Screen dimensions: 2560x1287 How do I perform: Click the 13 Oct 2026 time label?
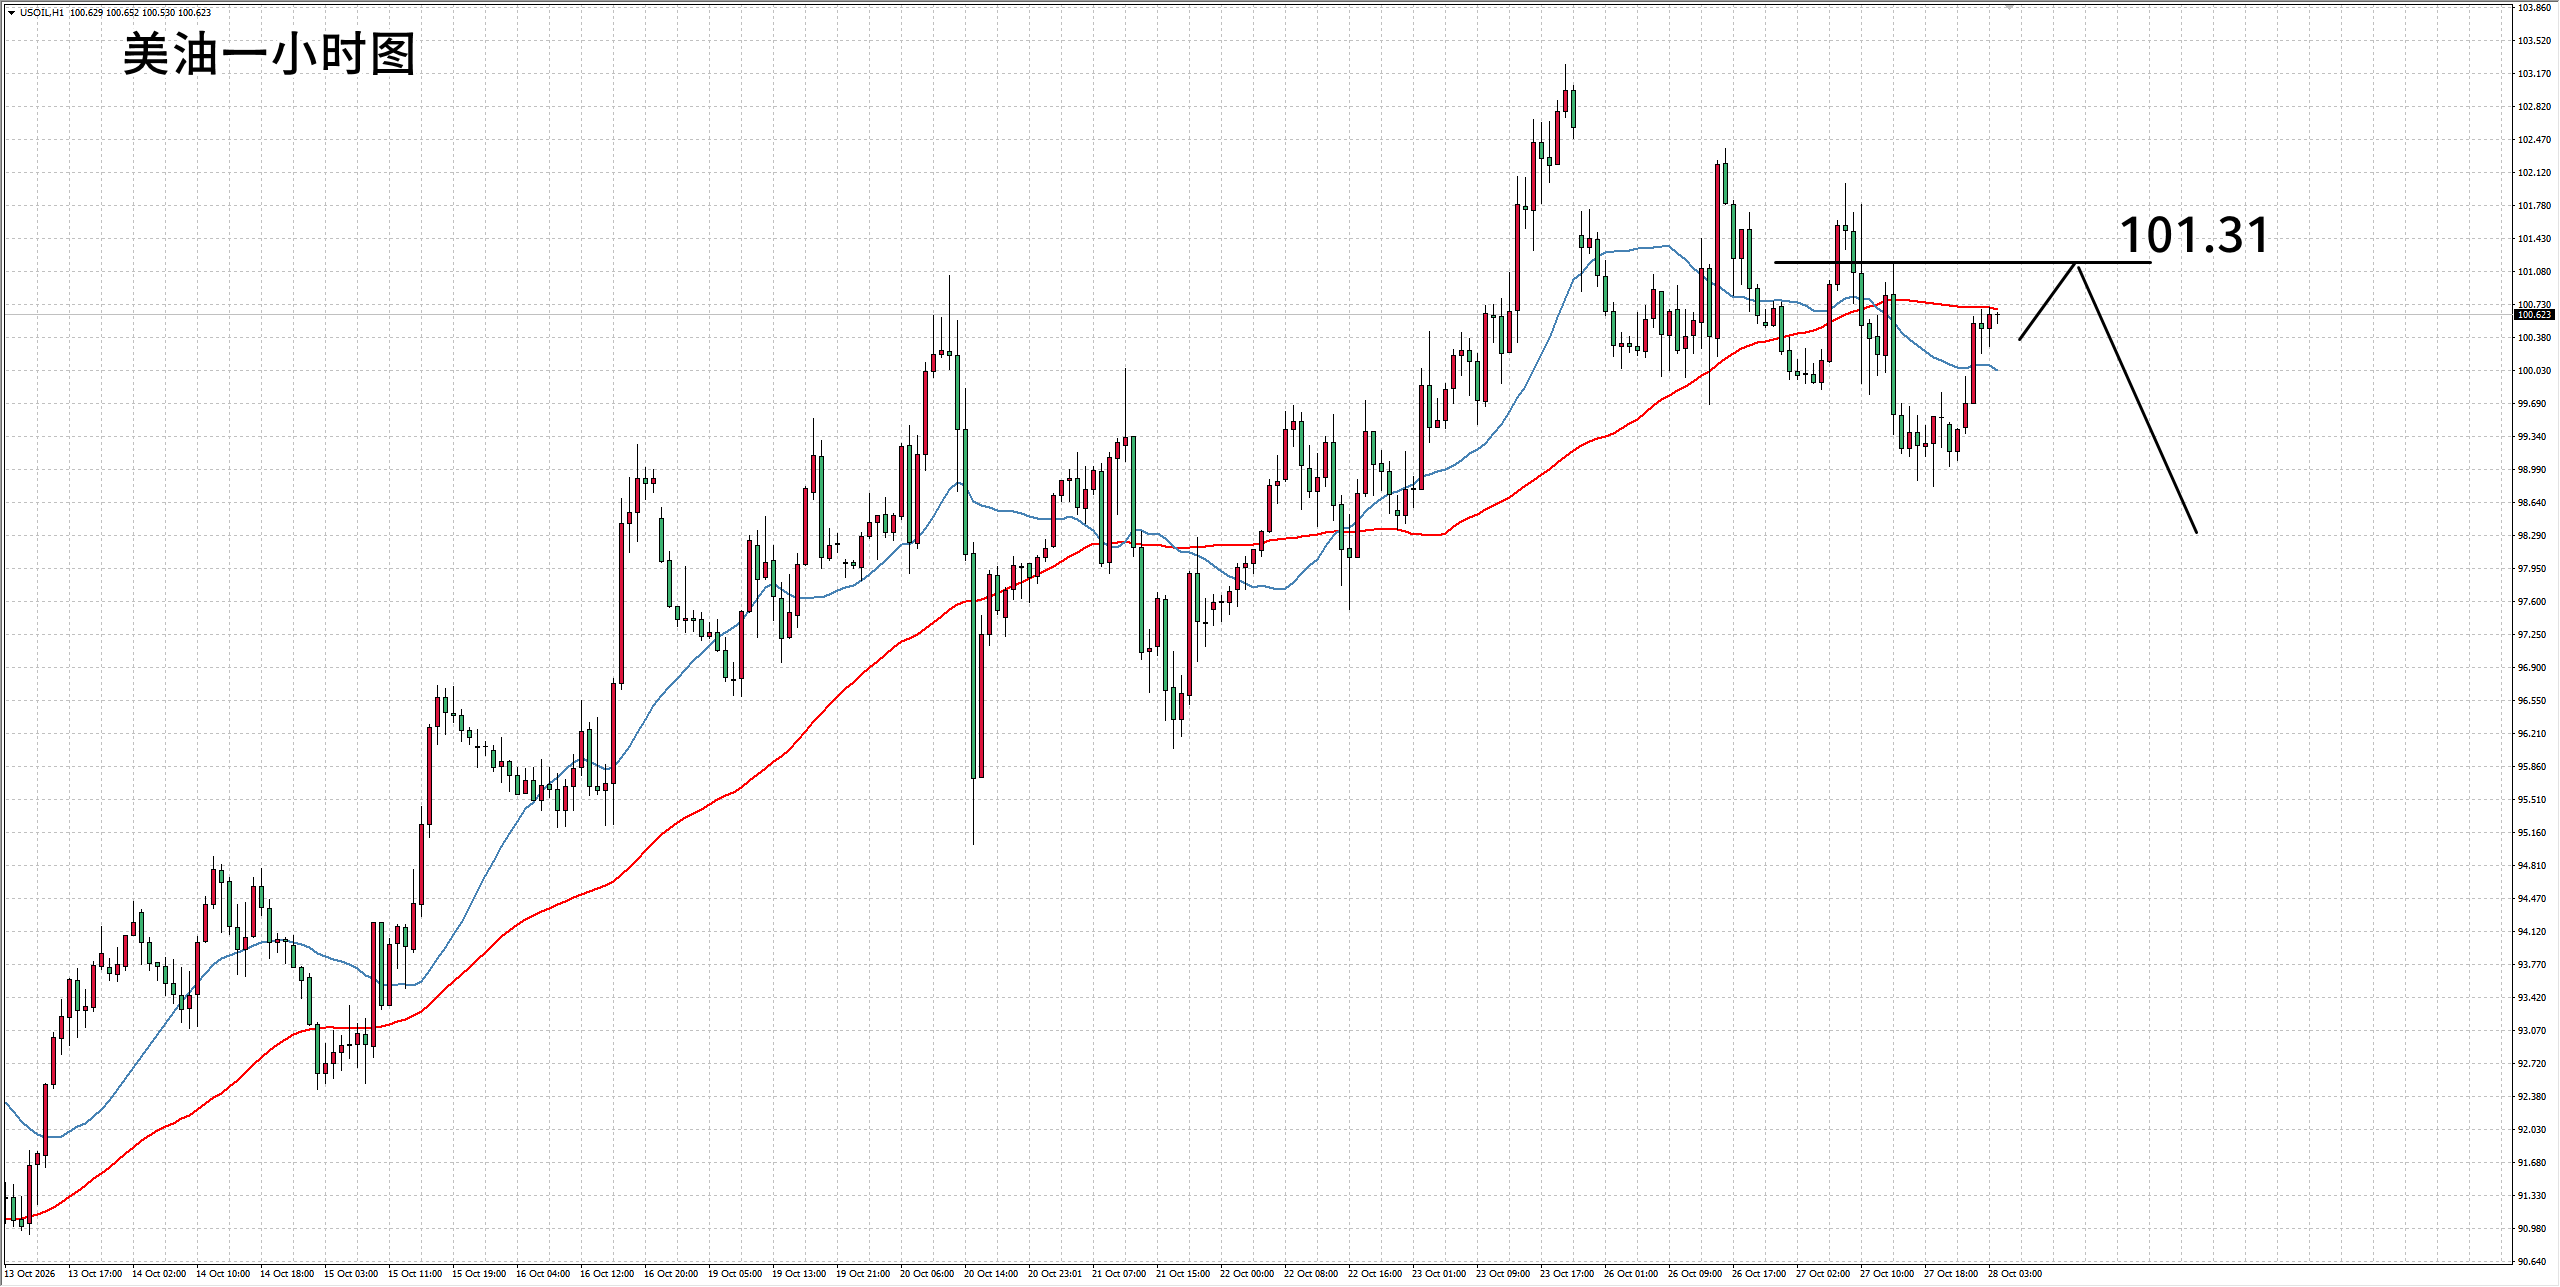point(30,1274)
